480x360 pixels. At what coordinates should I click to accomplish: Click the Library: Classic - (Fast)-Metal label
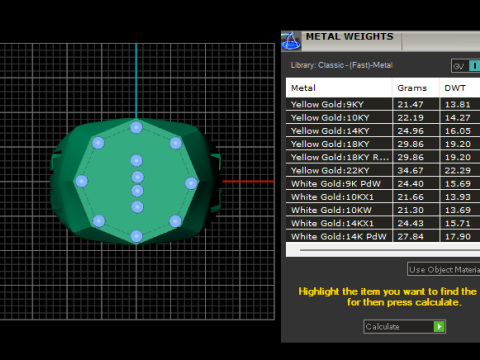[342, 65]
